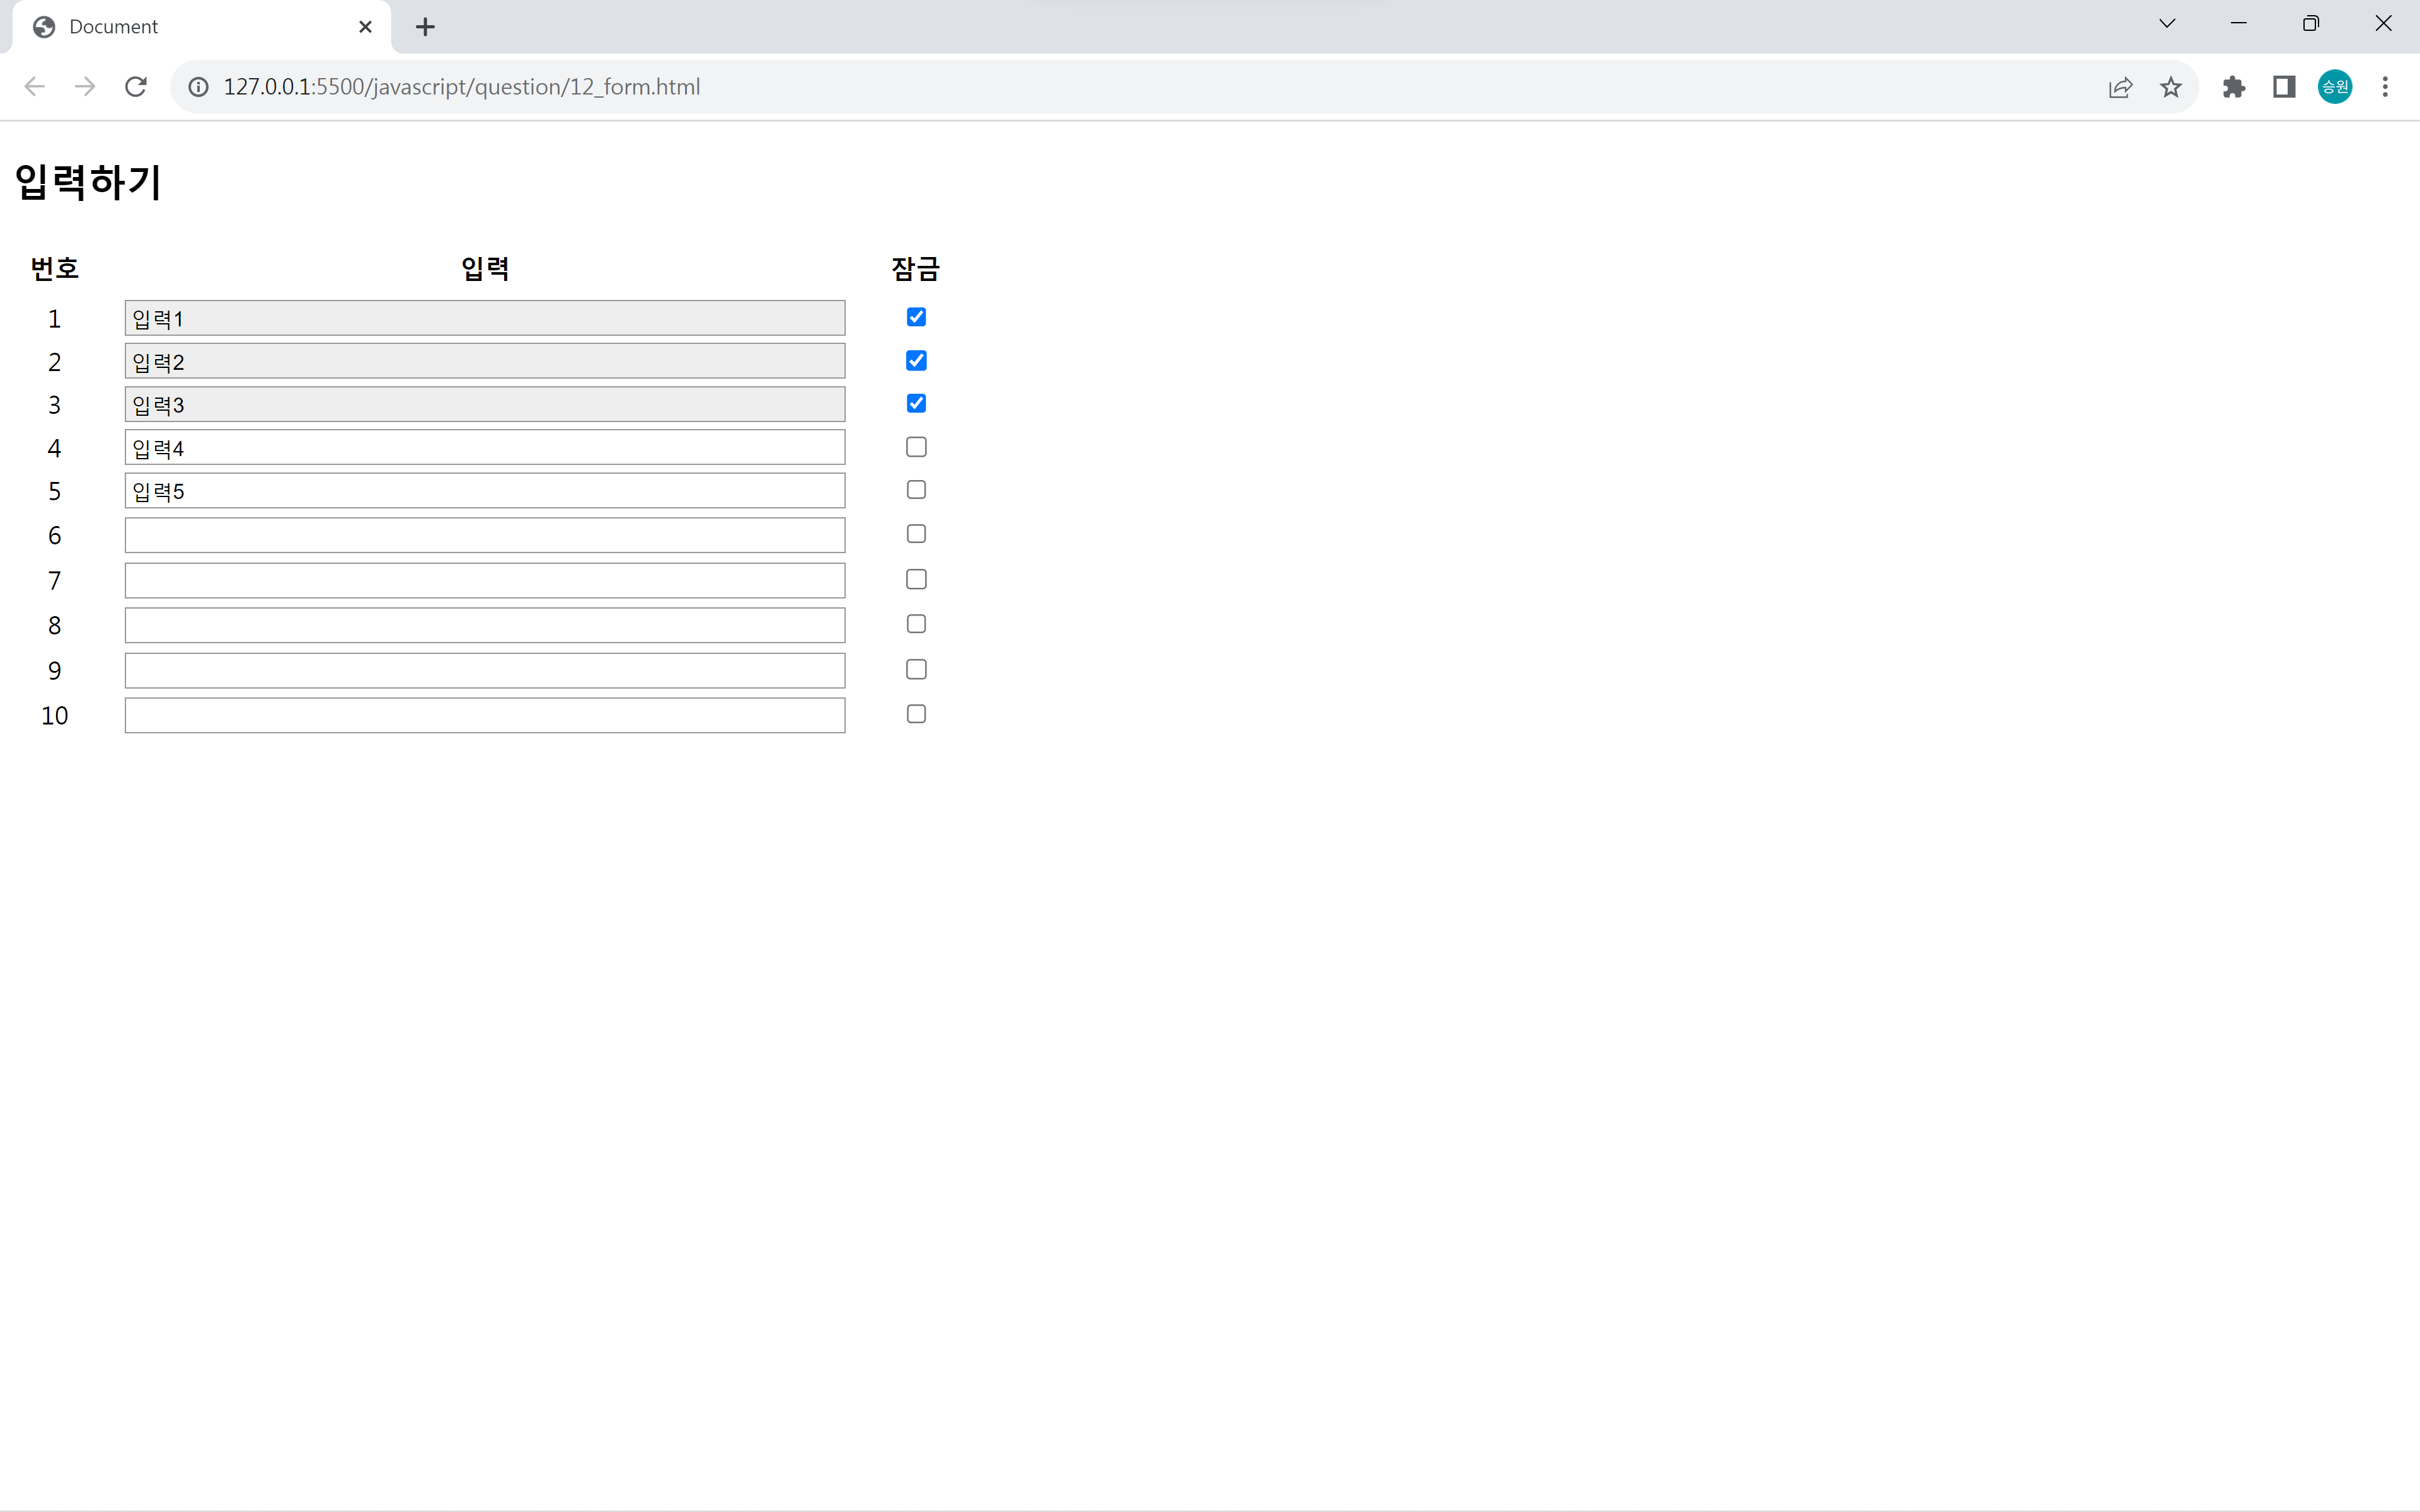The image size is (2420, 1512).
Task: Enable the lock checkbox for row 4
Action: 916,447
